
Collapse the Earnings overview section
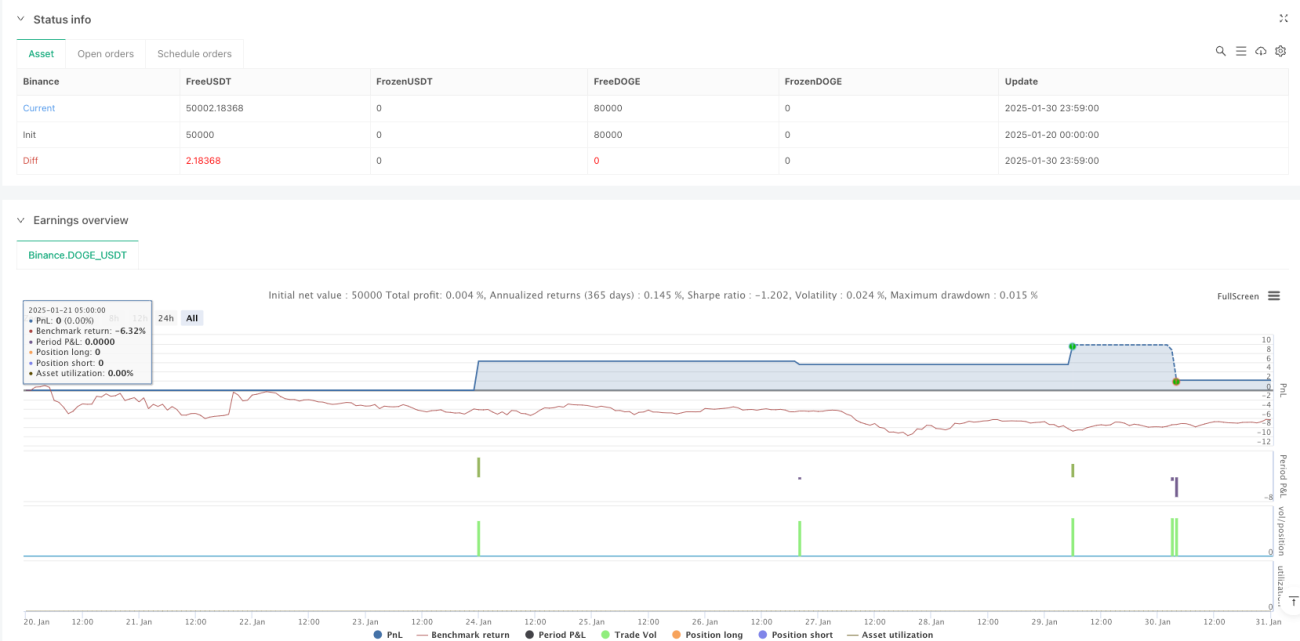[x=22, y=220]
